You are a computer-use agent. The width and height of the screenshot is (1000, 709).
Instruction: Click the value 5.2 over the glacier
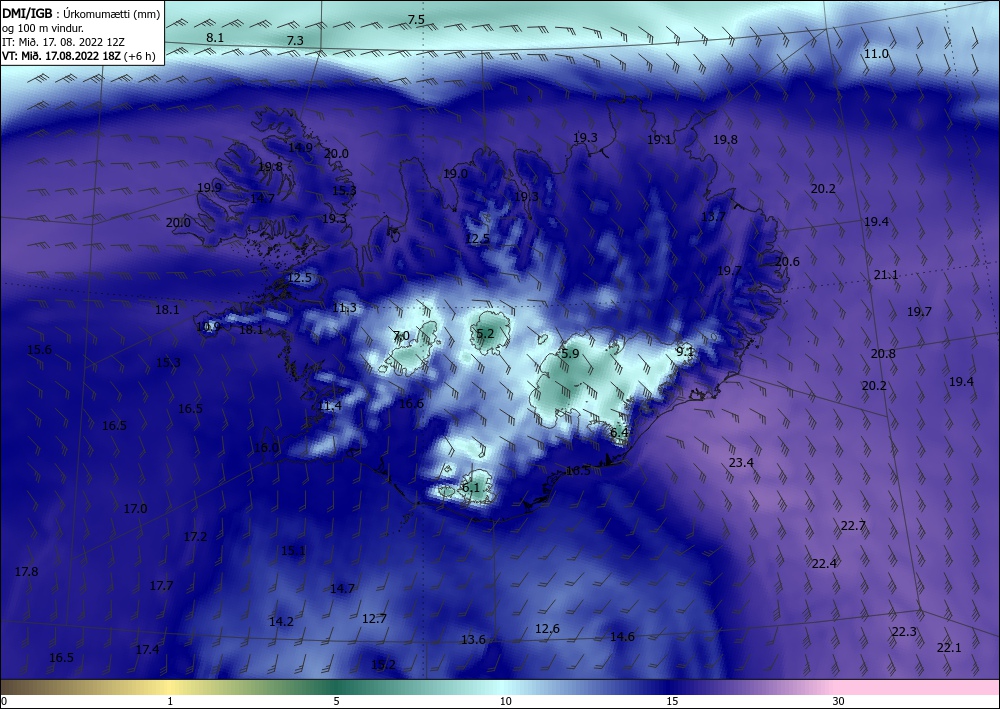coord(485,333)
